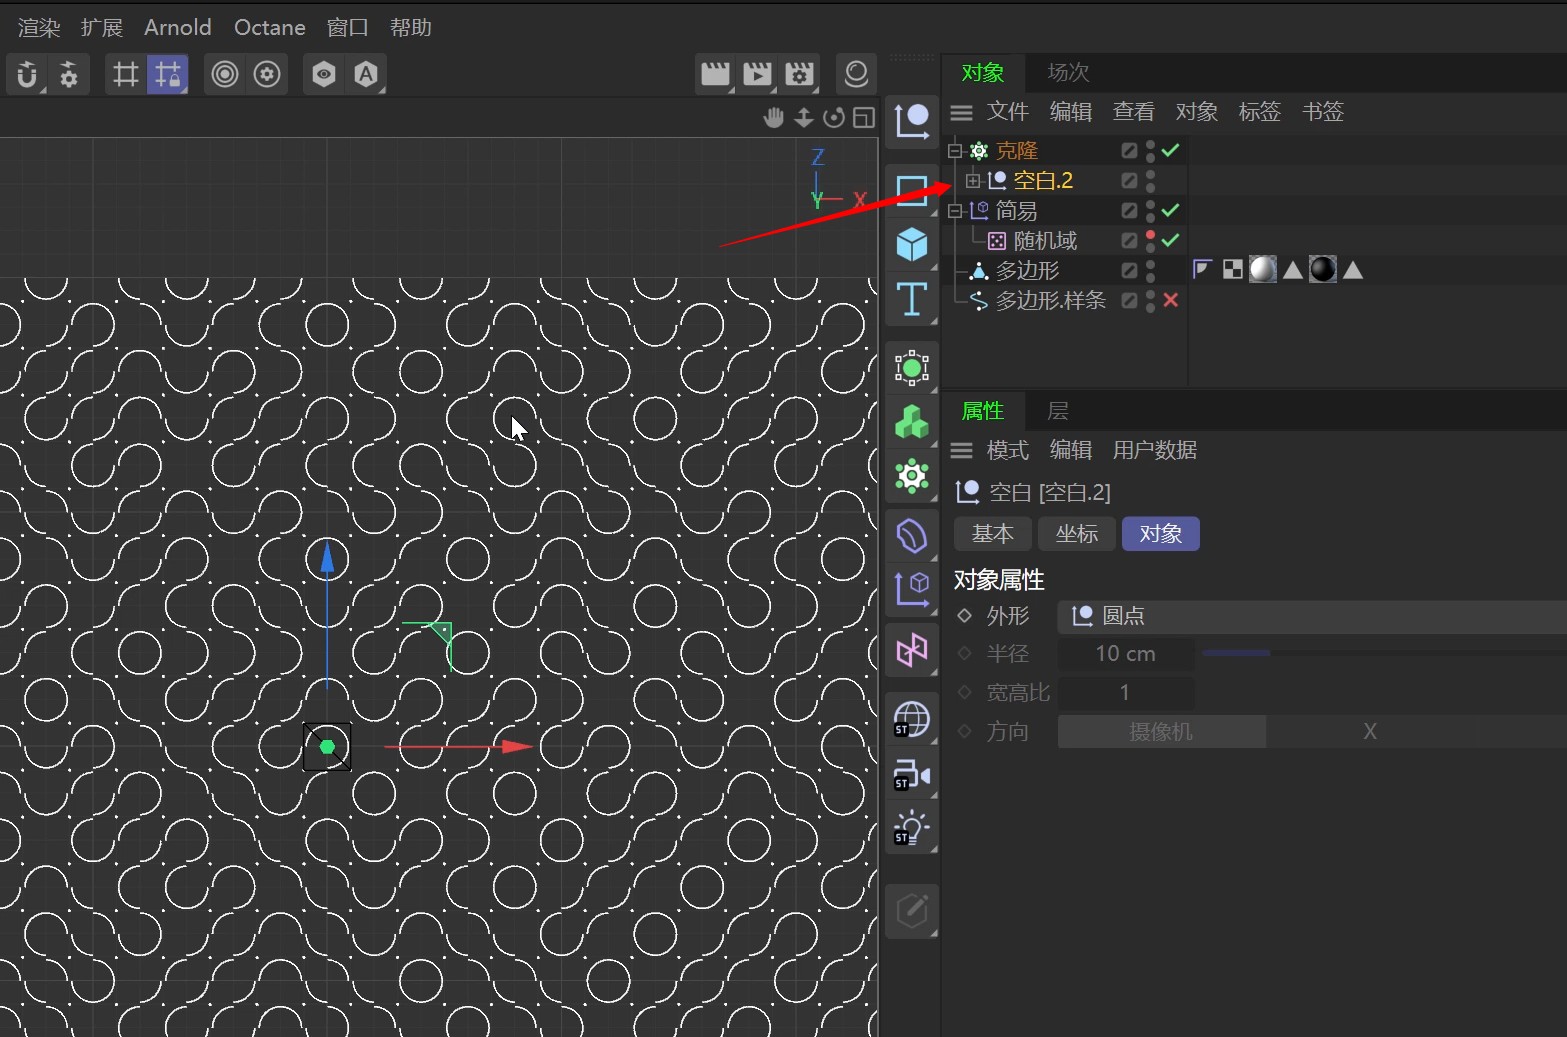Image resolution: width=1567 pixels, height=1037 pixels.
Task: Click the globe scene icon
Action: (912, 720)
